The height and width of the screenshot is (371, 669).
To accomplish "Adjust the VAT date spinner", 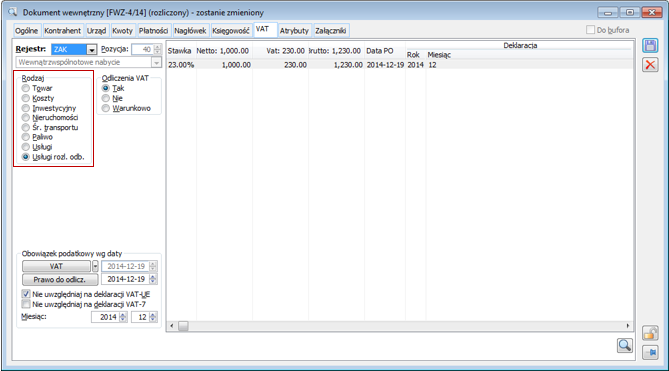I will coord(153,266).
